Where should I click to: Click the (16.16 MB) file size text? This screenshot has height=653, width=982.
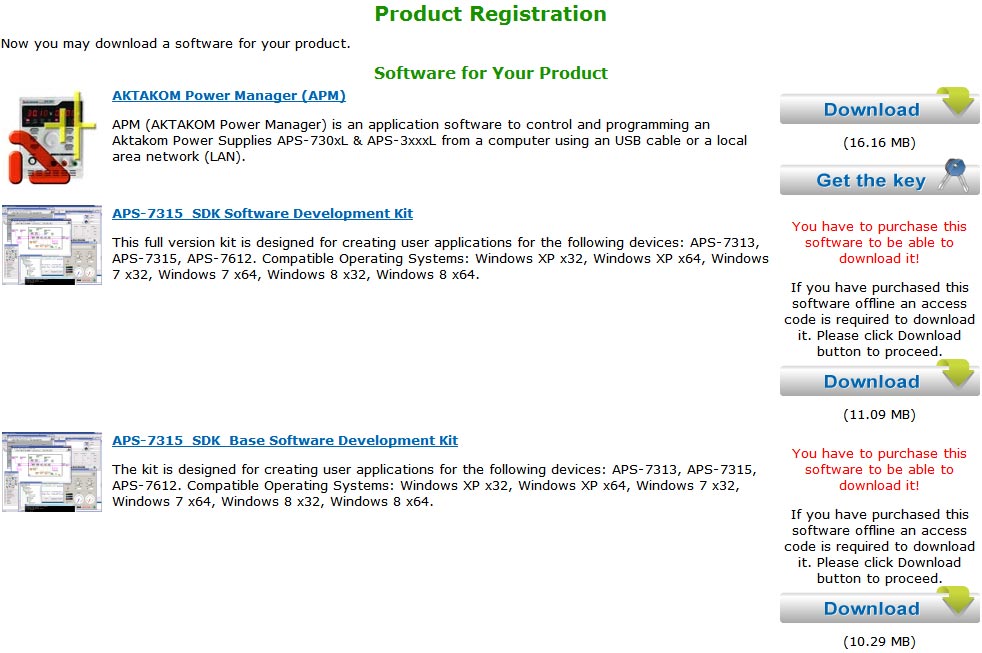coord(879,143)
